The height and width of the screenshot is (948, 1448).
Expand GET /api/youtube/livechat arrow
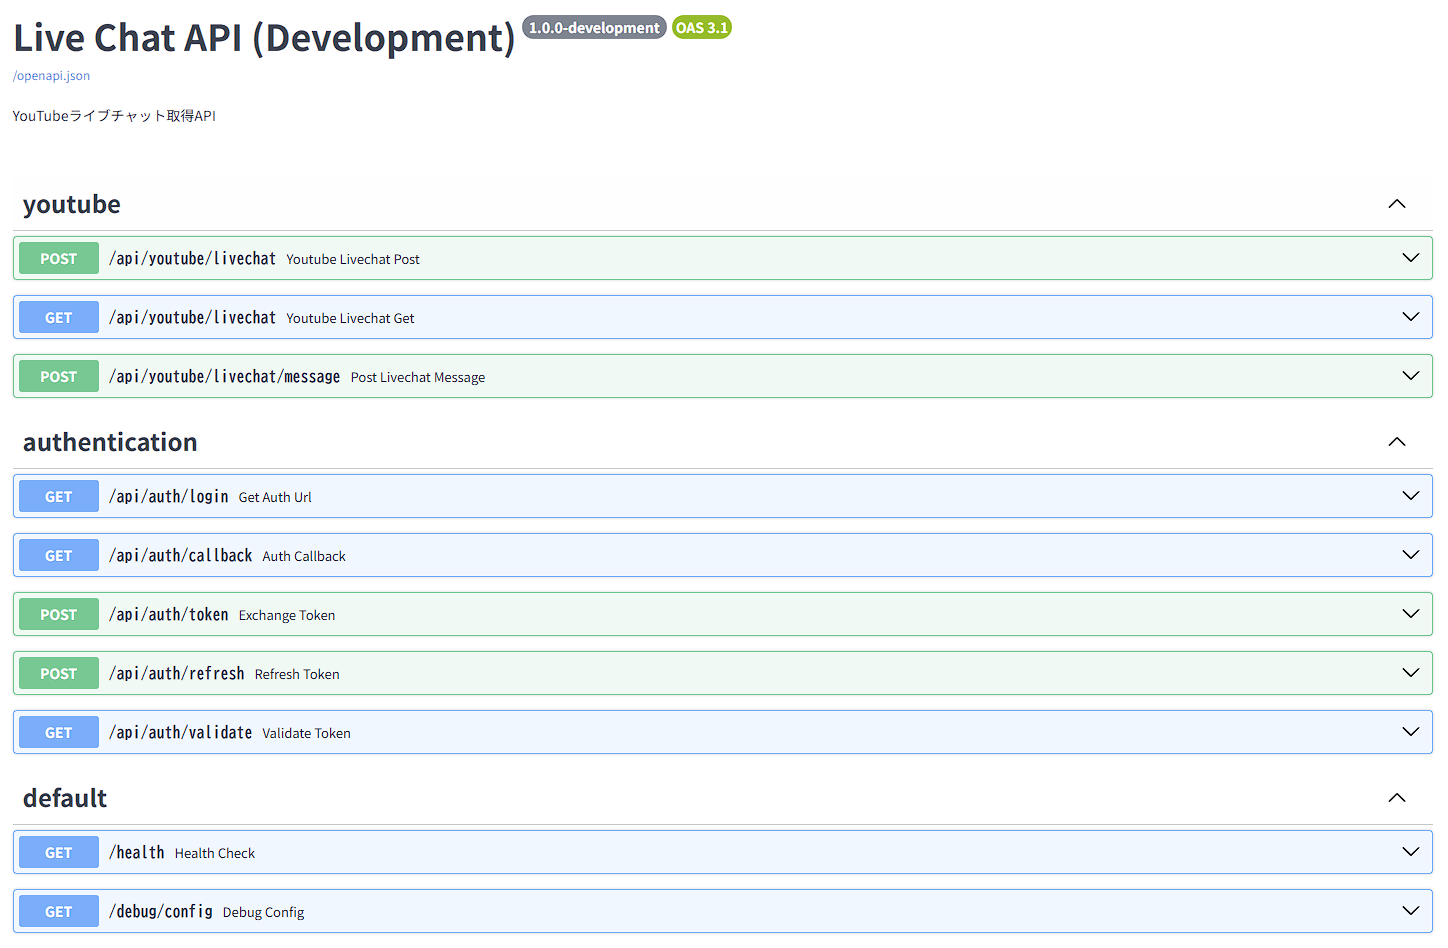click(x=1411, y=317)
